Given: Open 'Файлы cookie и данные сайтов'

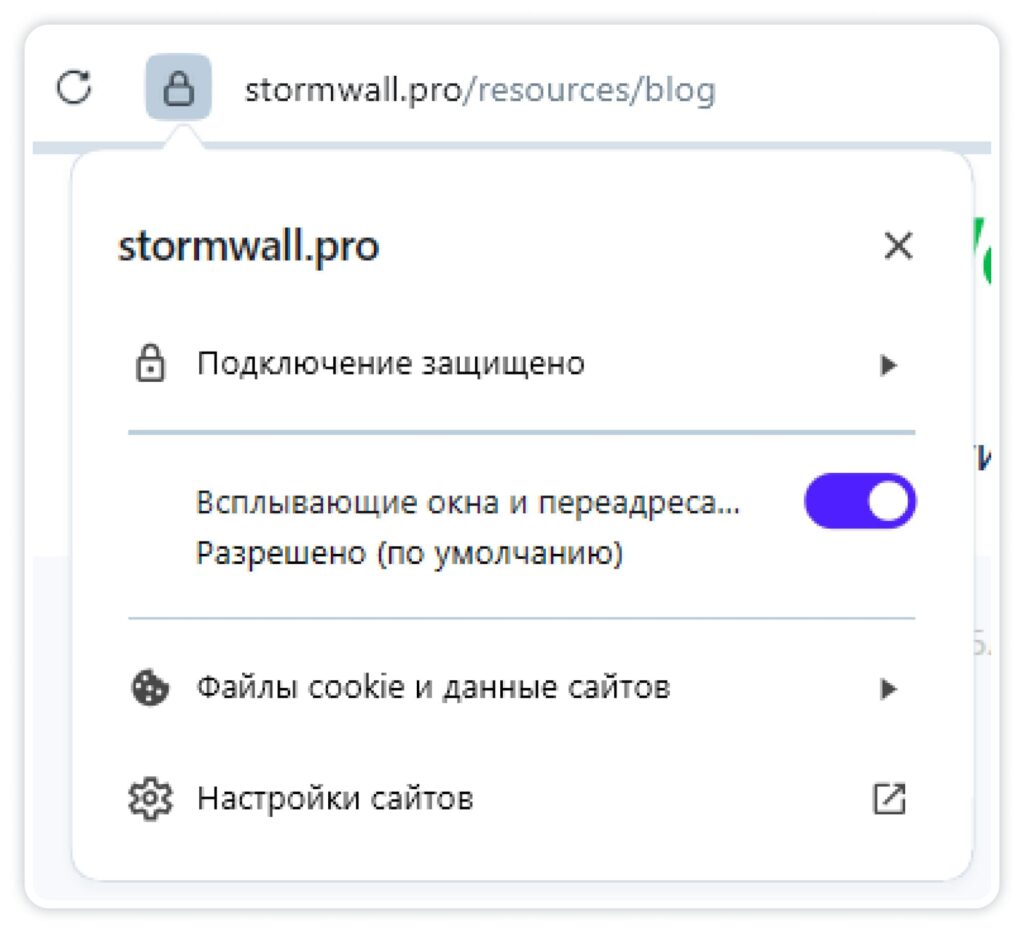Looking at the screenshot, I should click(521, 688).
